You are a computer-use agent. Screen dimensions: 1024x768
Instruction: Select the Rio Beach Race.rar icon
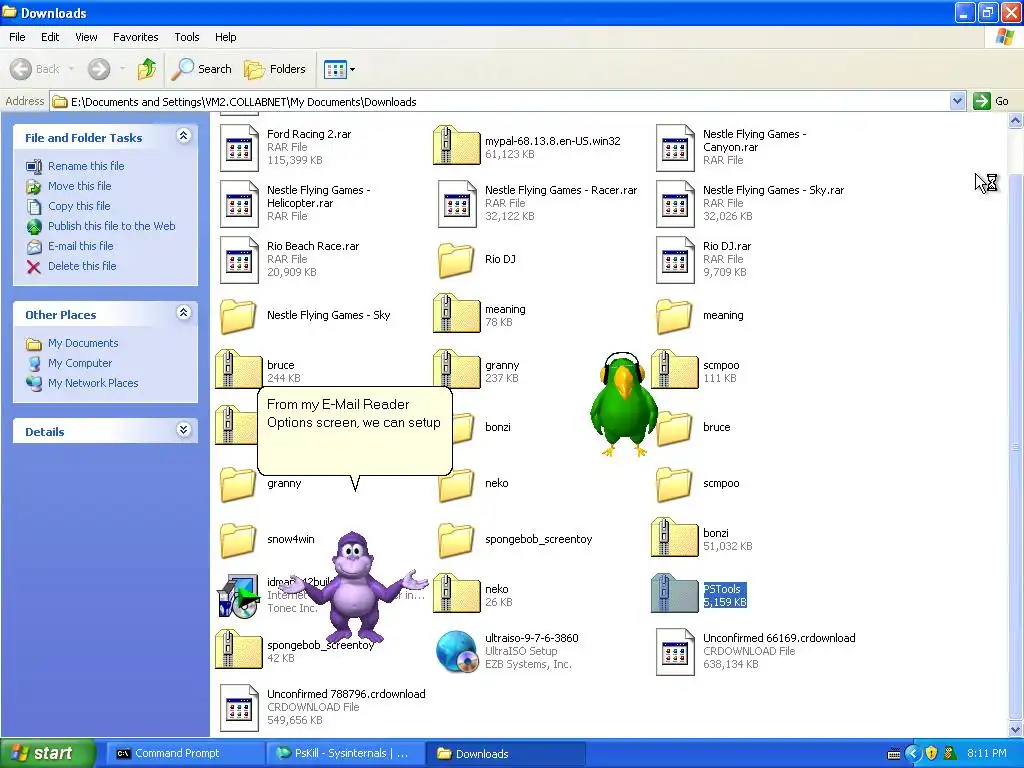(x=239, y=260)
